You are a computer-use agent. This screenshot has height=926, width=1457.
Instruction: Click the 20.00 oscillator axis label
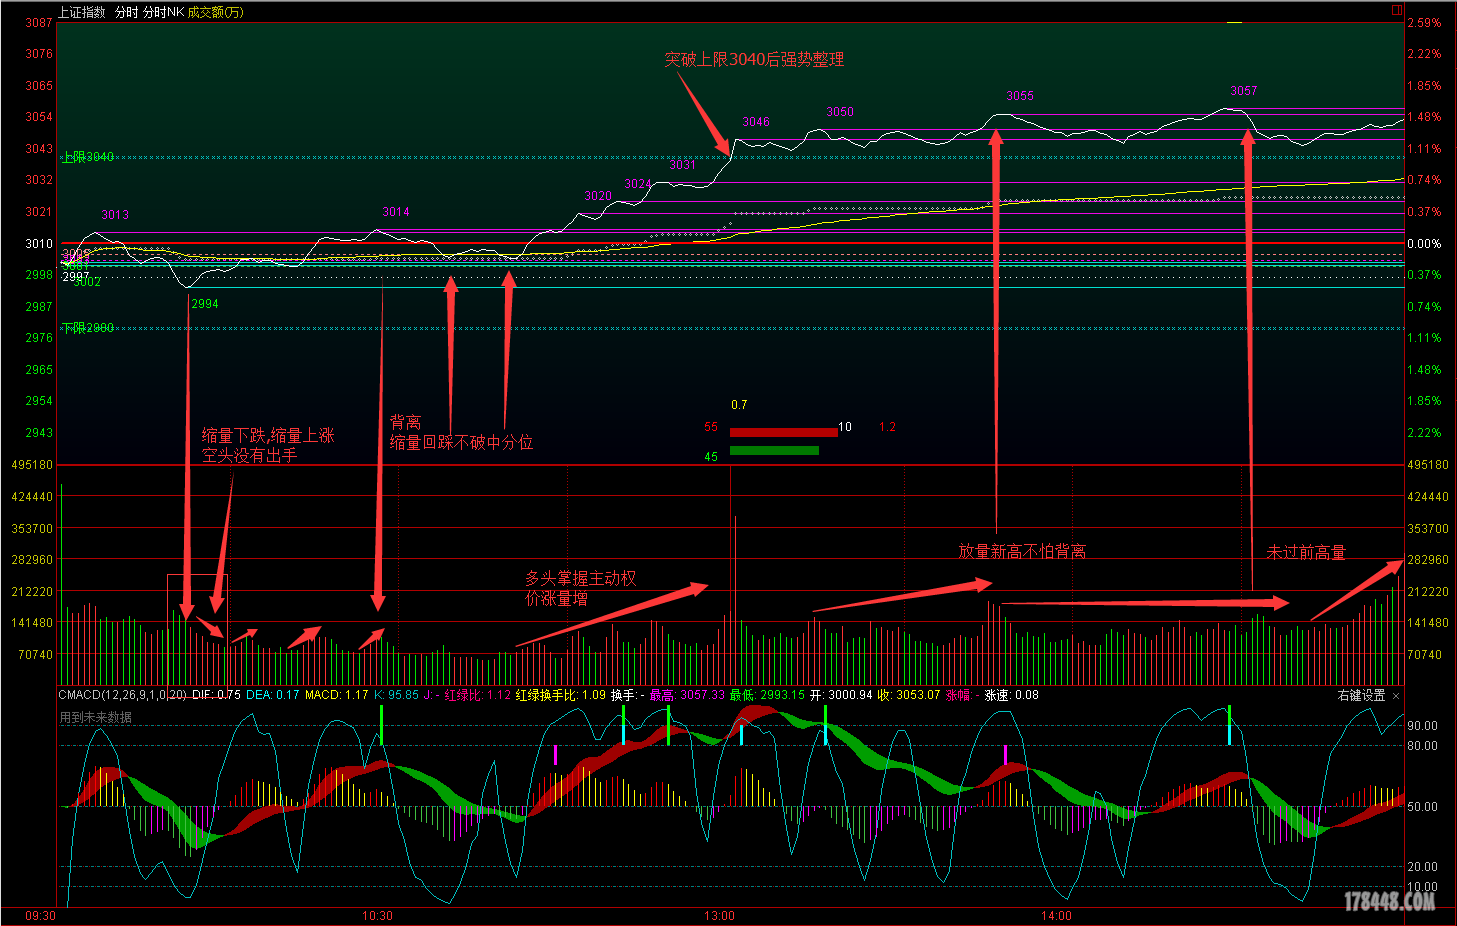click(1422, 867)
